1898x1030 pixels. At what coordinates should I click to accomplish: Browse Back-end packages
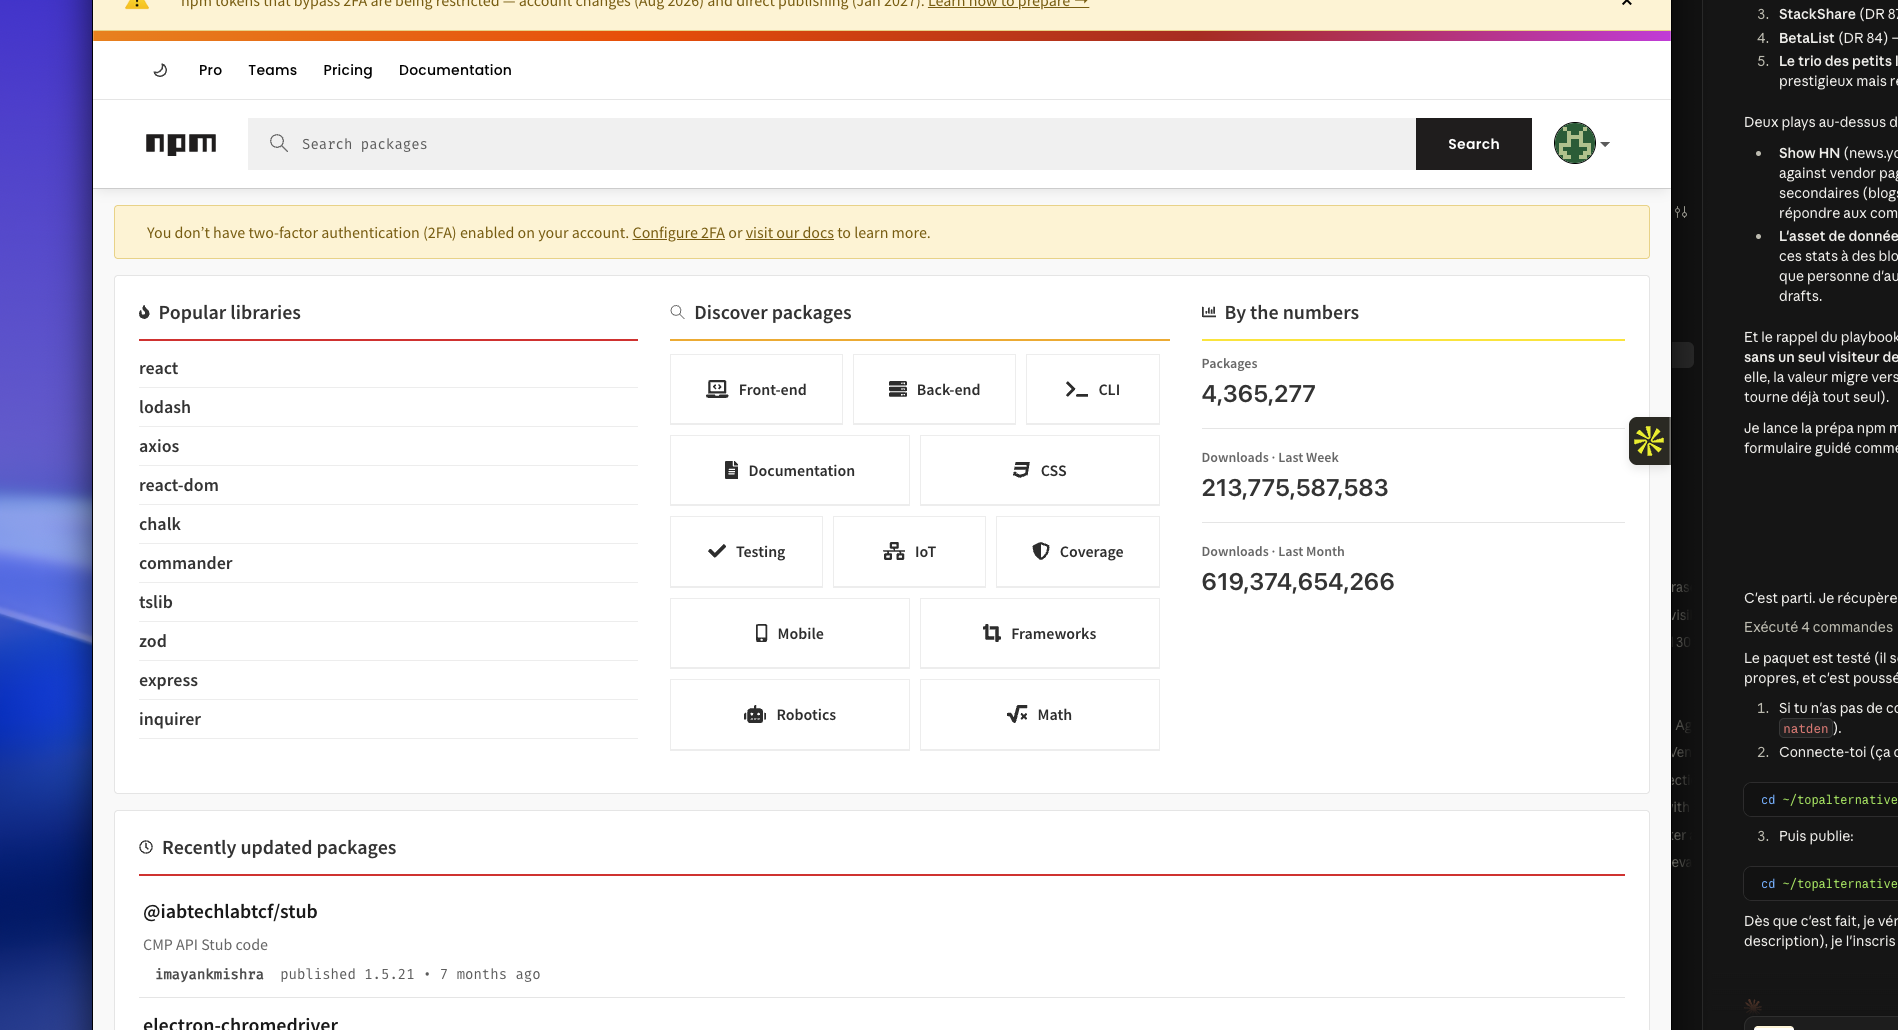(934, 389)
